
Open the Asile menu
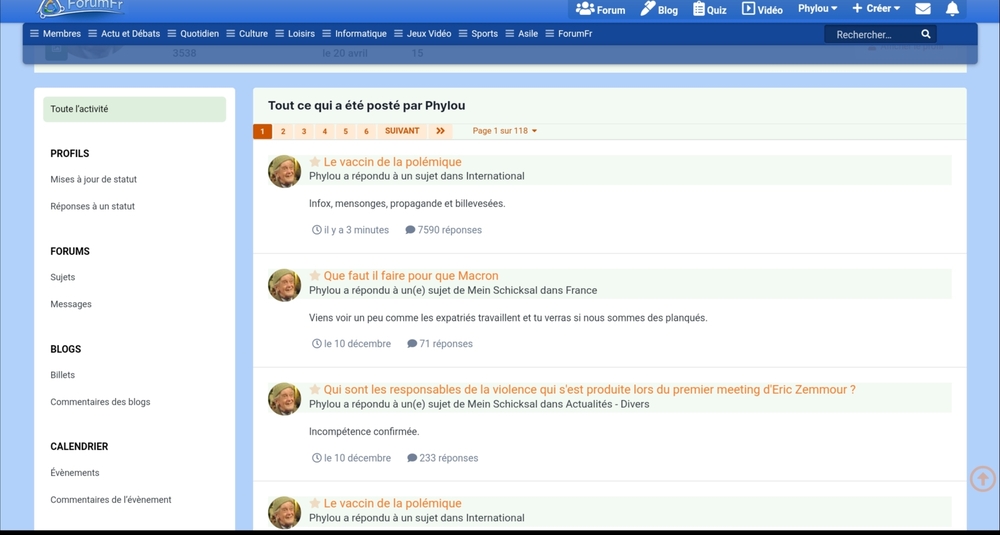[522, 34]
